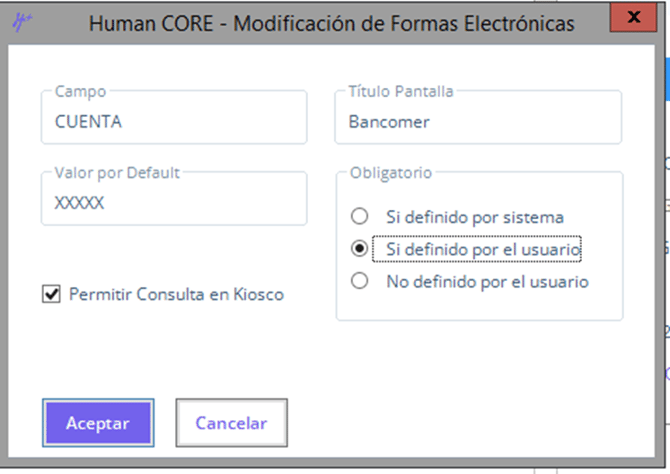The height and width of the screenshot is (474, 670).
Task: Click the "Permitir Consulta en Kiosco" label text
Action: 176,295
